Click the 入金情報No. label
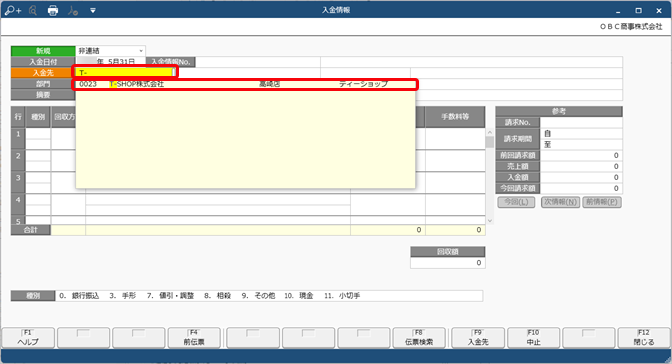 (x=171, y=62)
